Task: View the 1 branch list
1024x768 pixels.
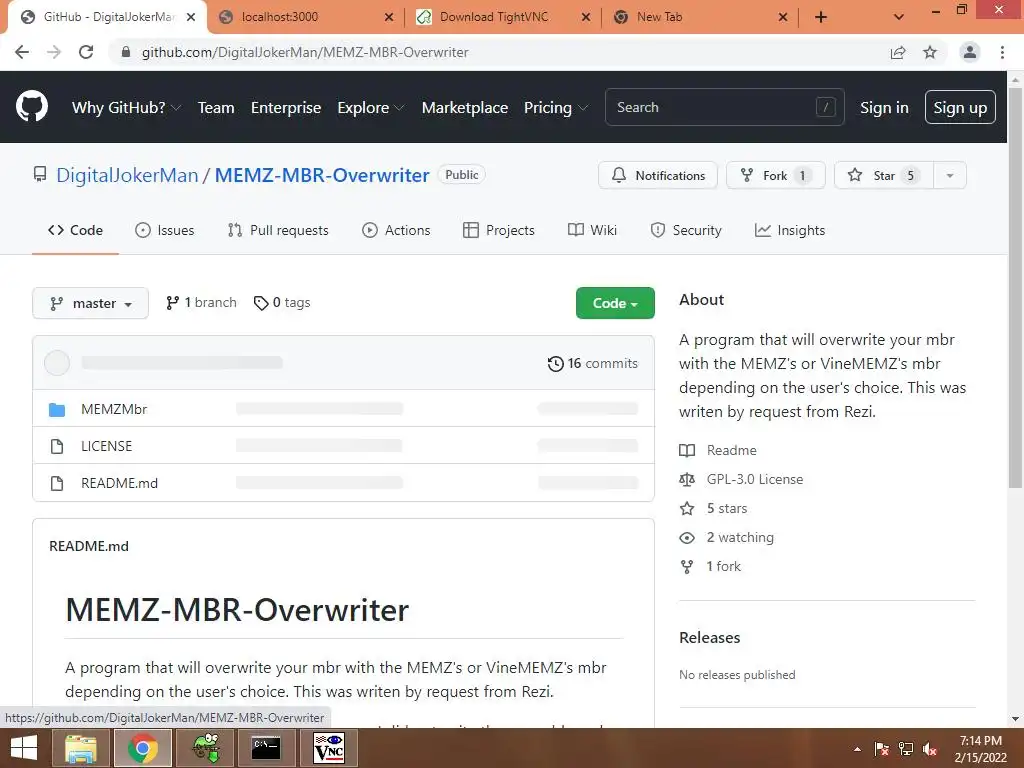Action: pos(201,302)
